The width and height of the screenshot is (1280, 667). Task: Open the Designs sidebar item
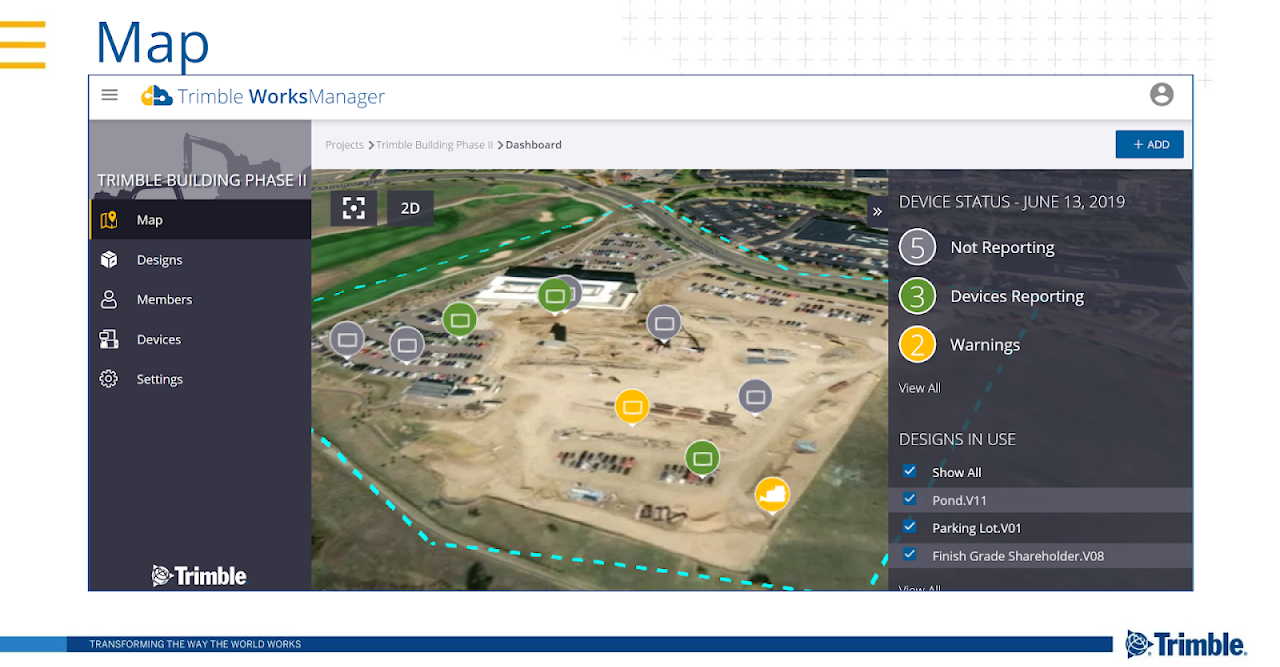(200, 259)
